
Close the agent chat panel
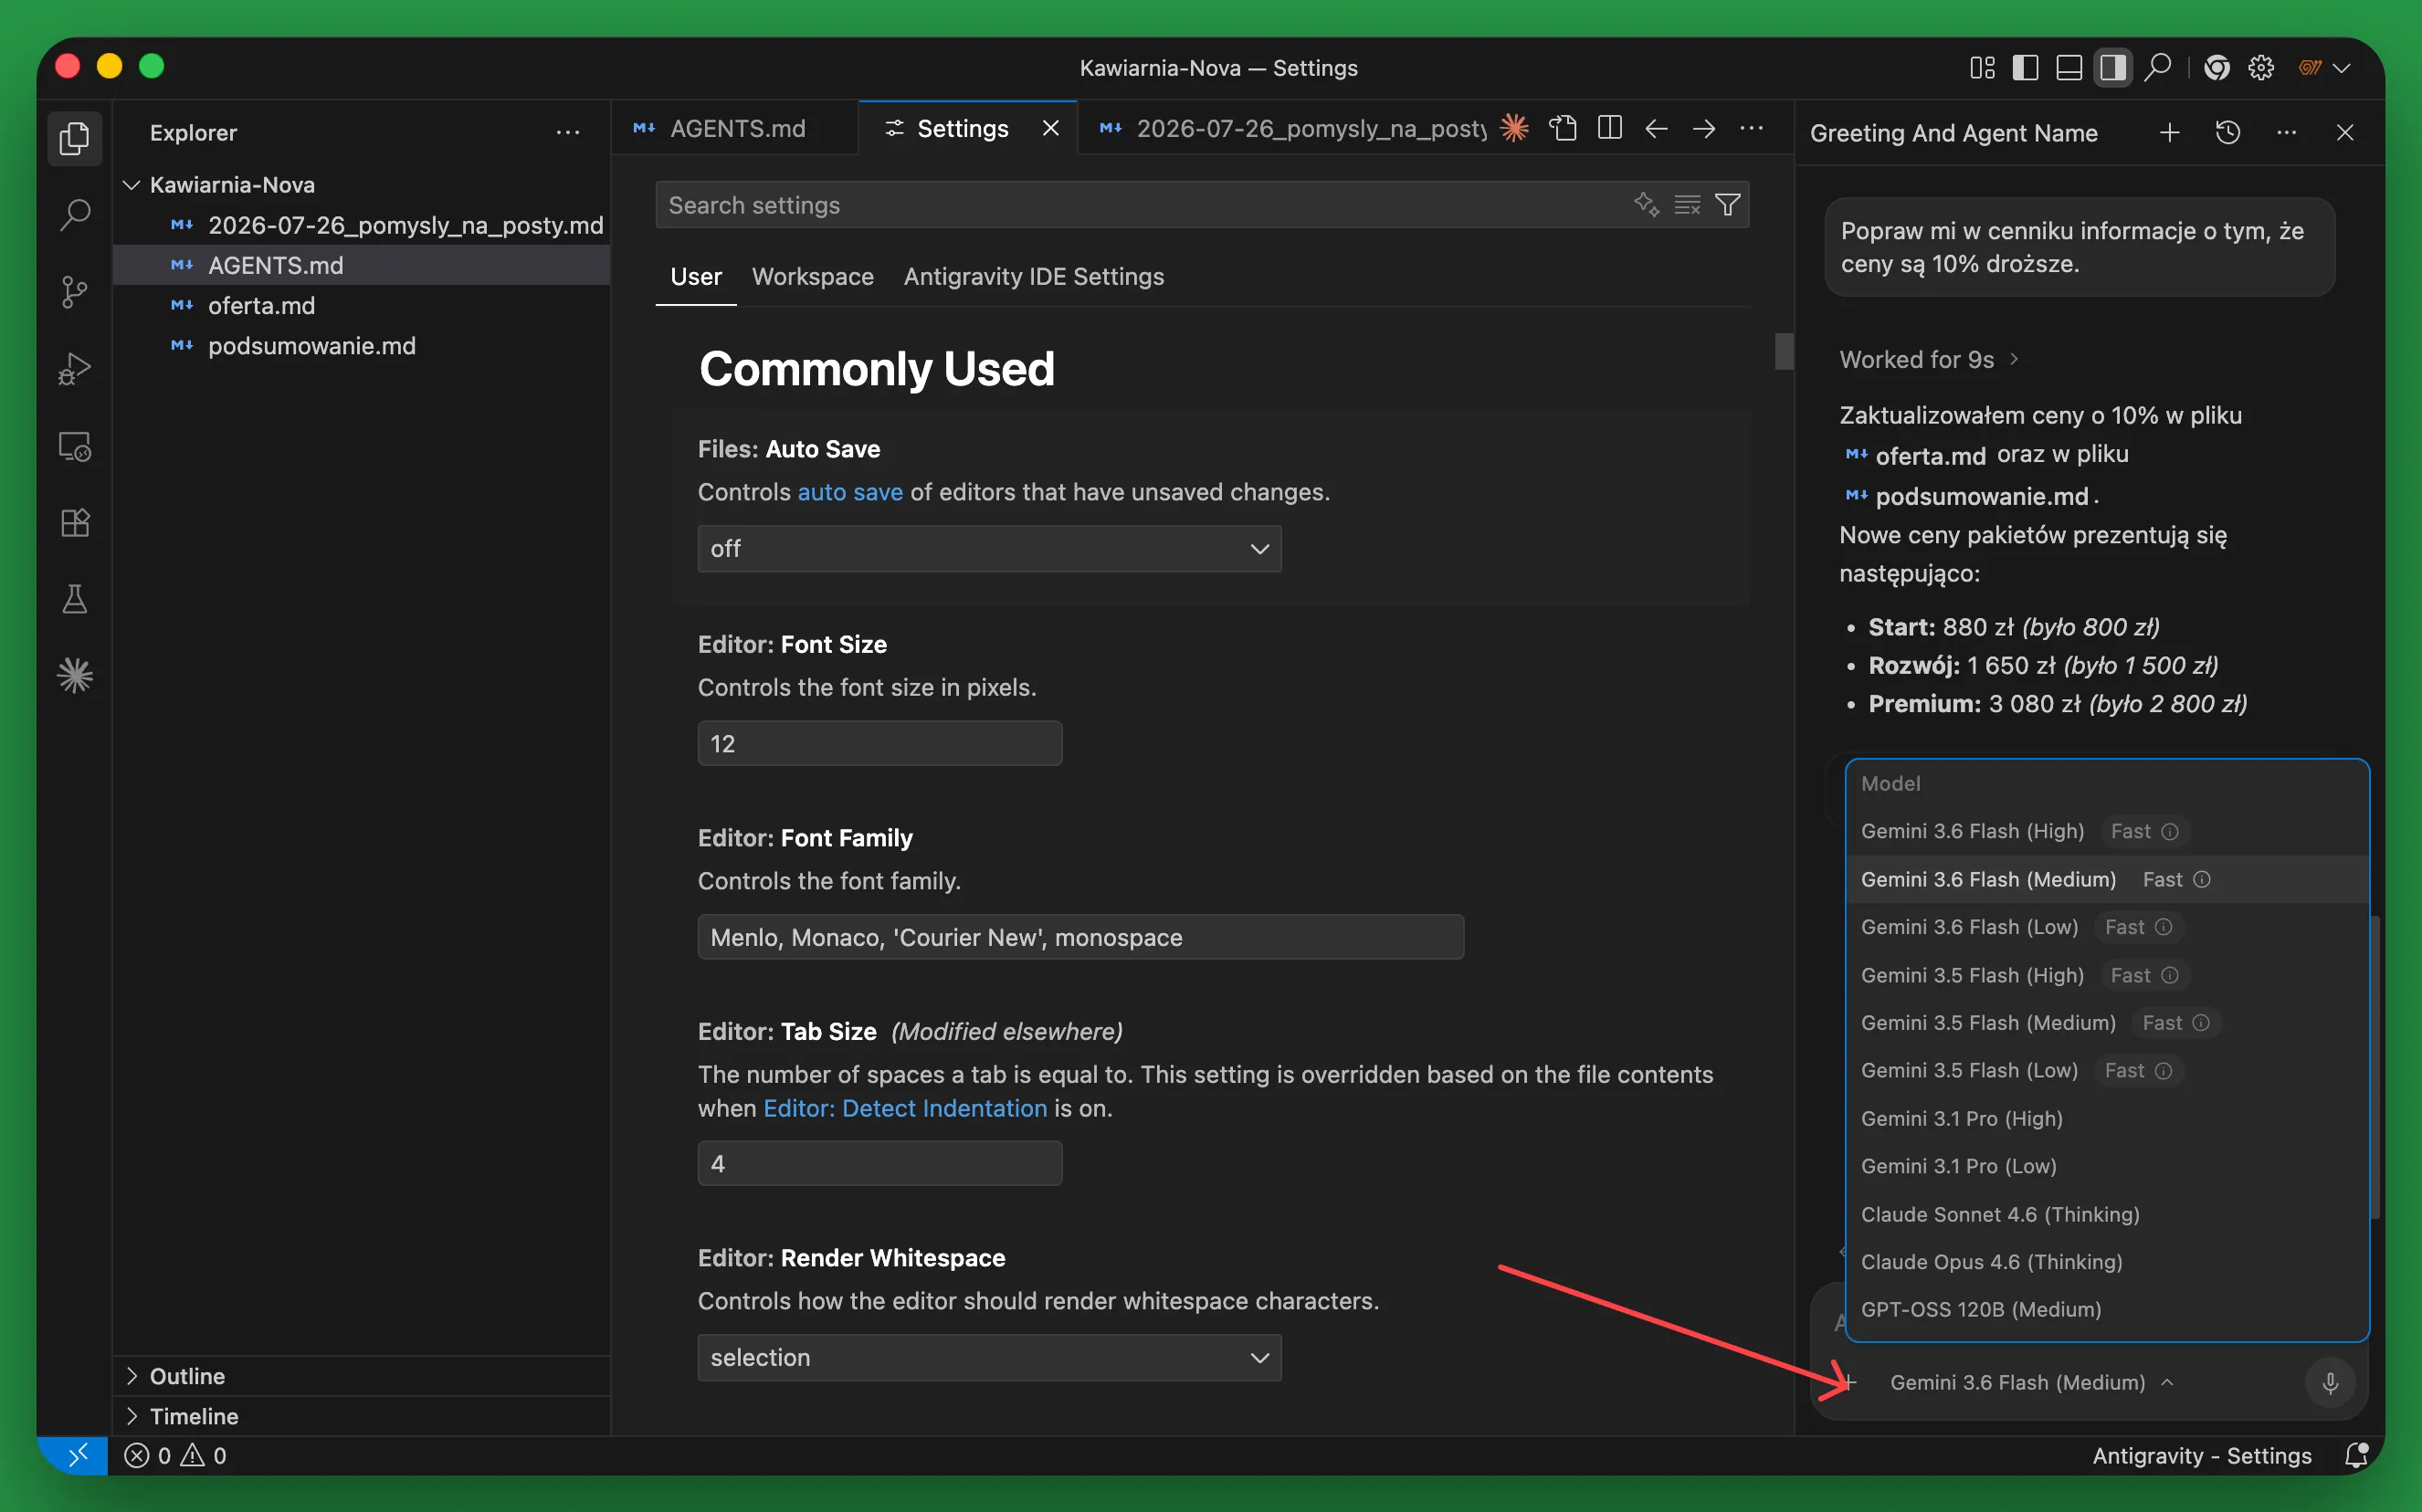pyautogui.click(x=2344, y=133)
